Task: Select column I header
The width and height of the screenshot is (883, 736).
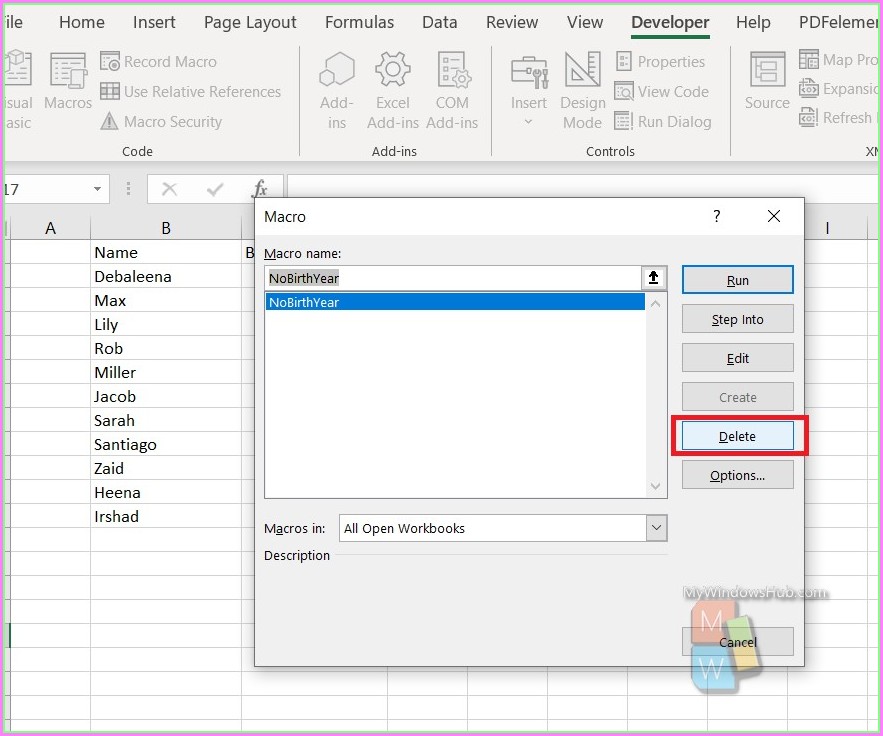Action: tap(827, 228)
